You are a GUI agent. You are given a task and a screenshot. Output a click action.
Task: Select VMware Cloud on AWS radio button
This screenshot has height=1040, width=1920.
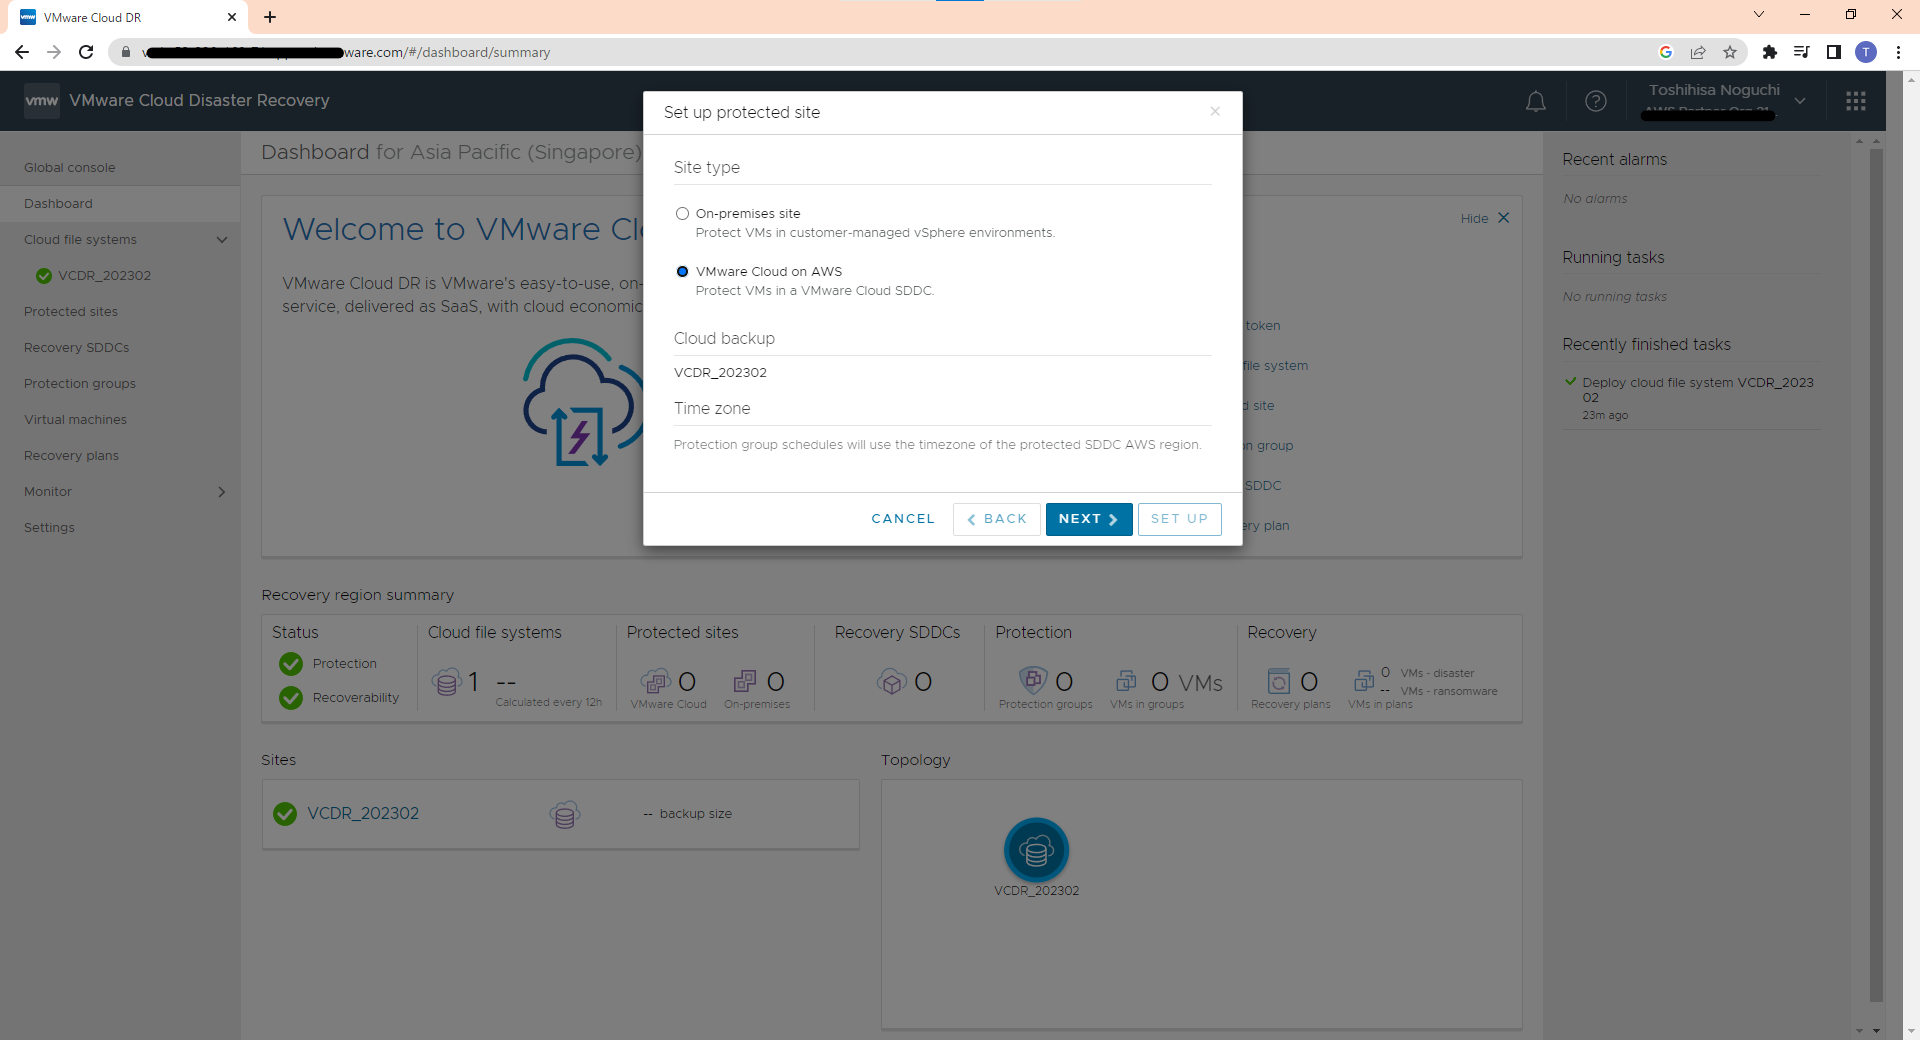point(682,271)
